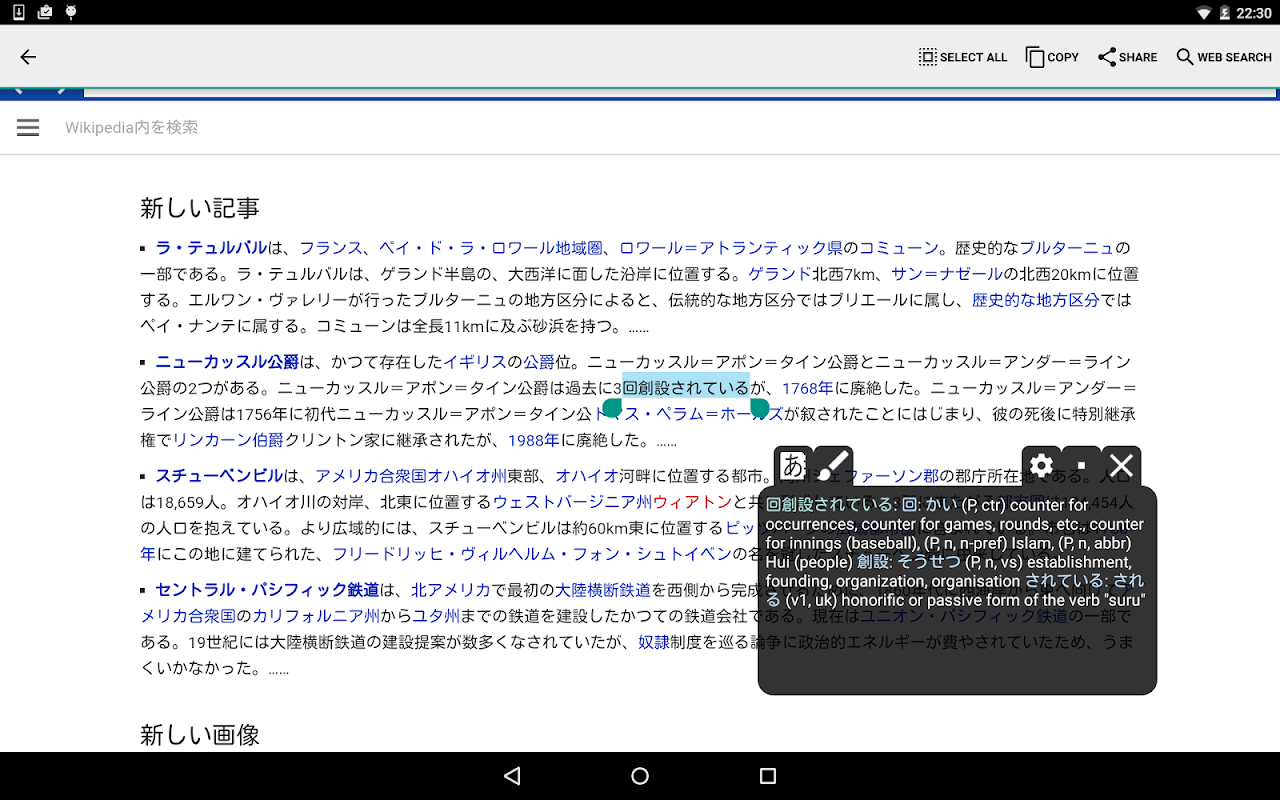Open the ペイ・ド・ラ・ロワール地域圏 link
The image size is (1280, 800).
[x=490, y=248]
